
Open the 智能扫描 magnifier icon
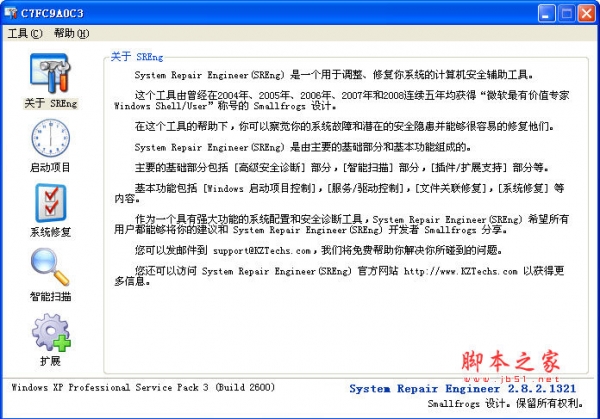(x=50, y=267)
